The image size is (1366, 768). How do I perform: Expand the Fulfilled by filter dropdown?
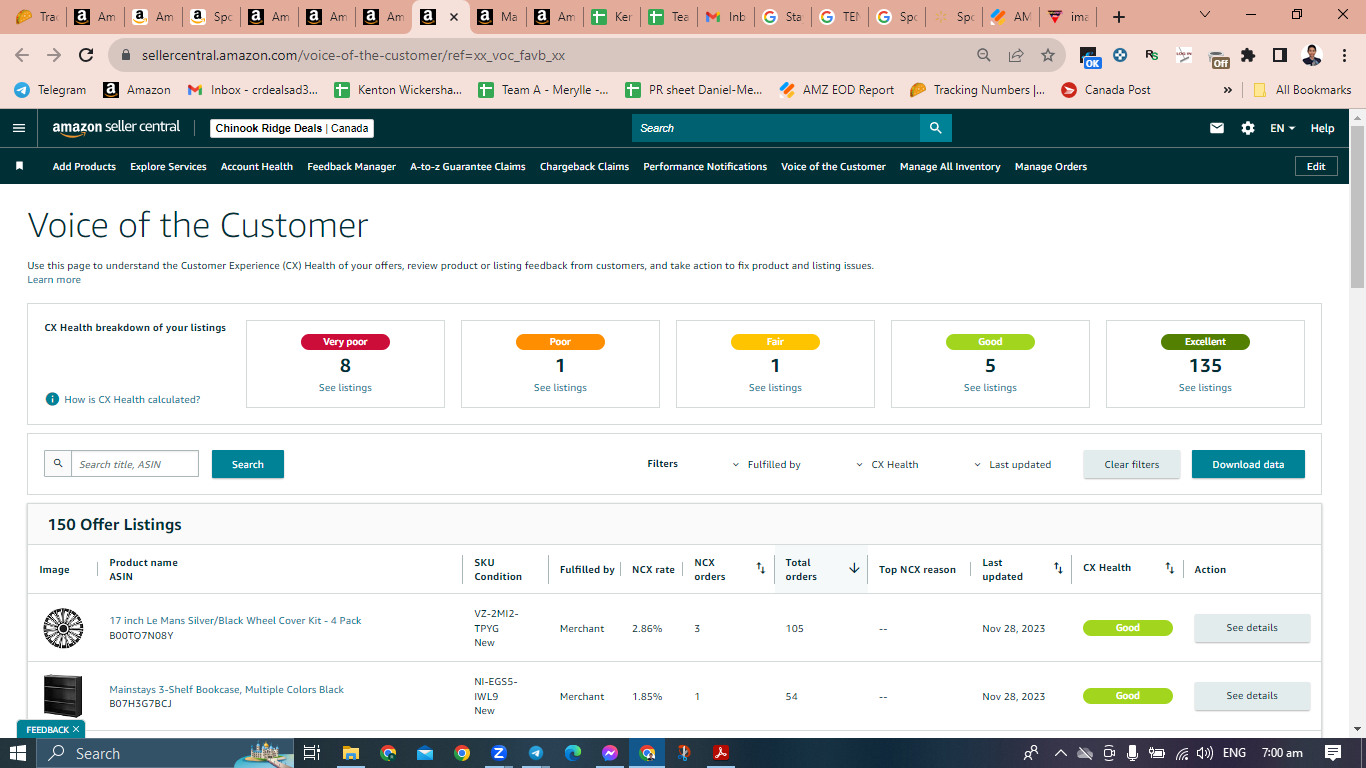(x=767, y=464)
